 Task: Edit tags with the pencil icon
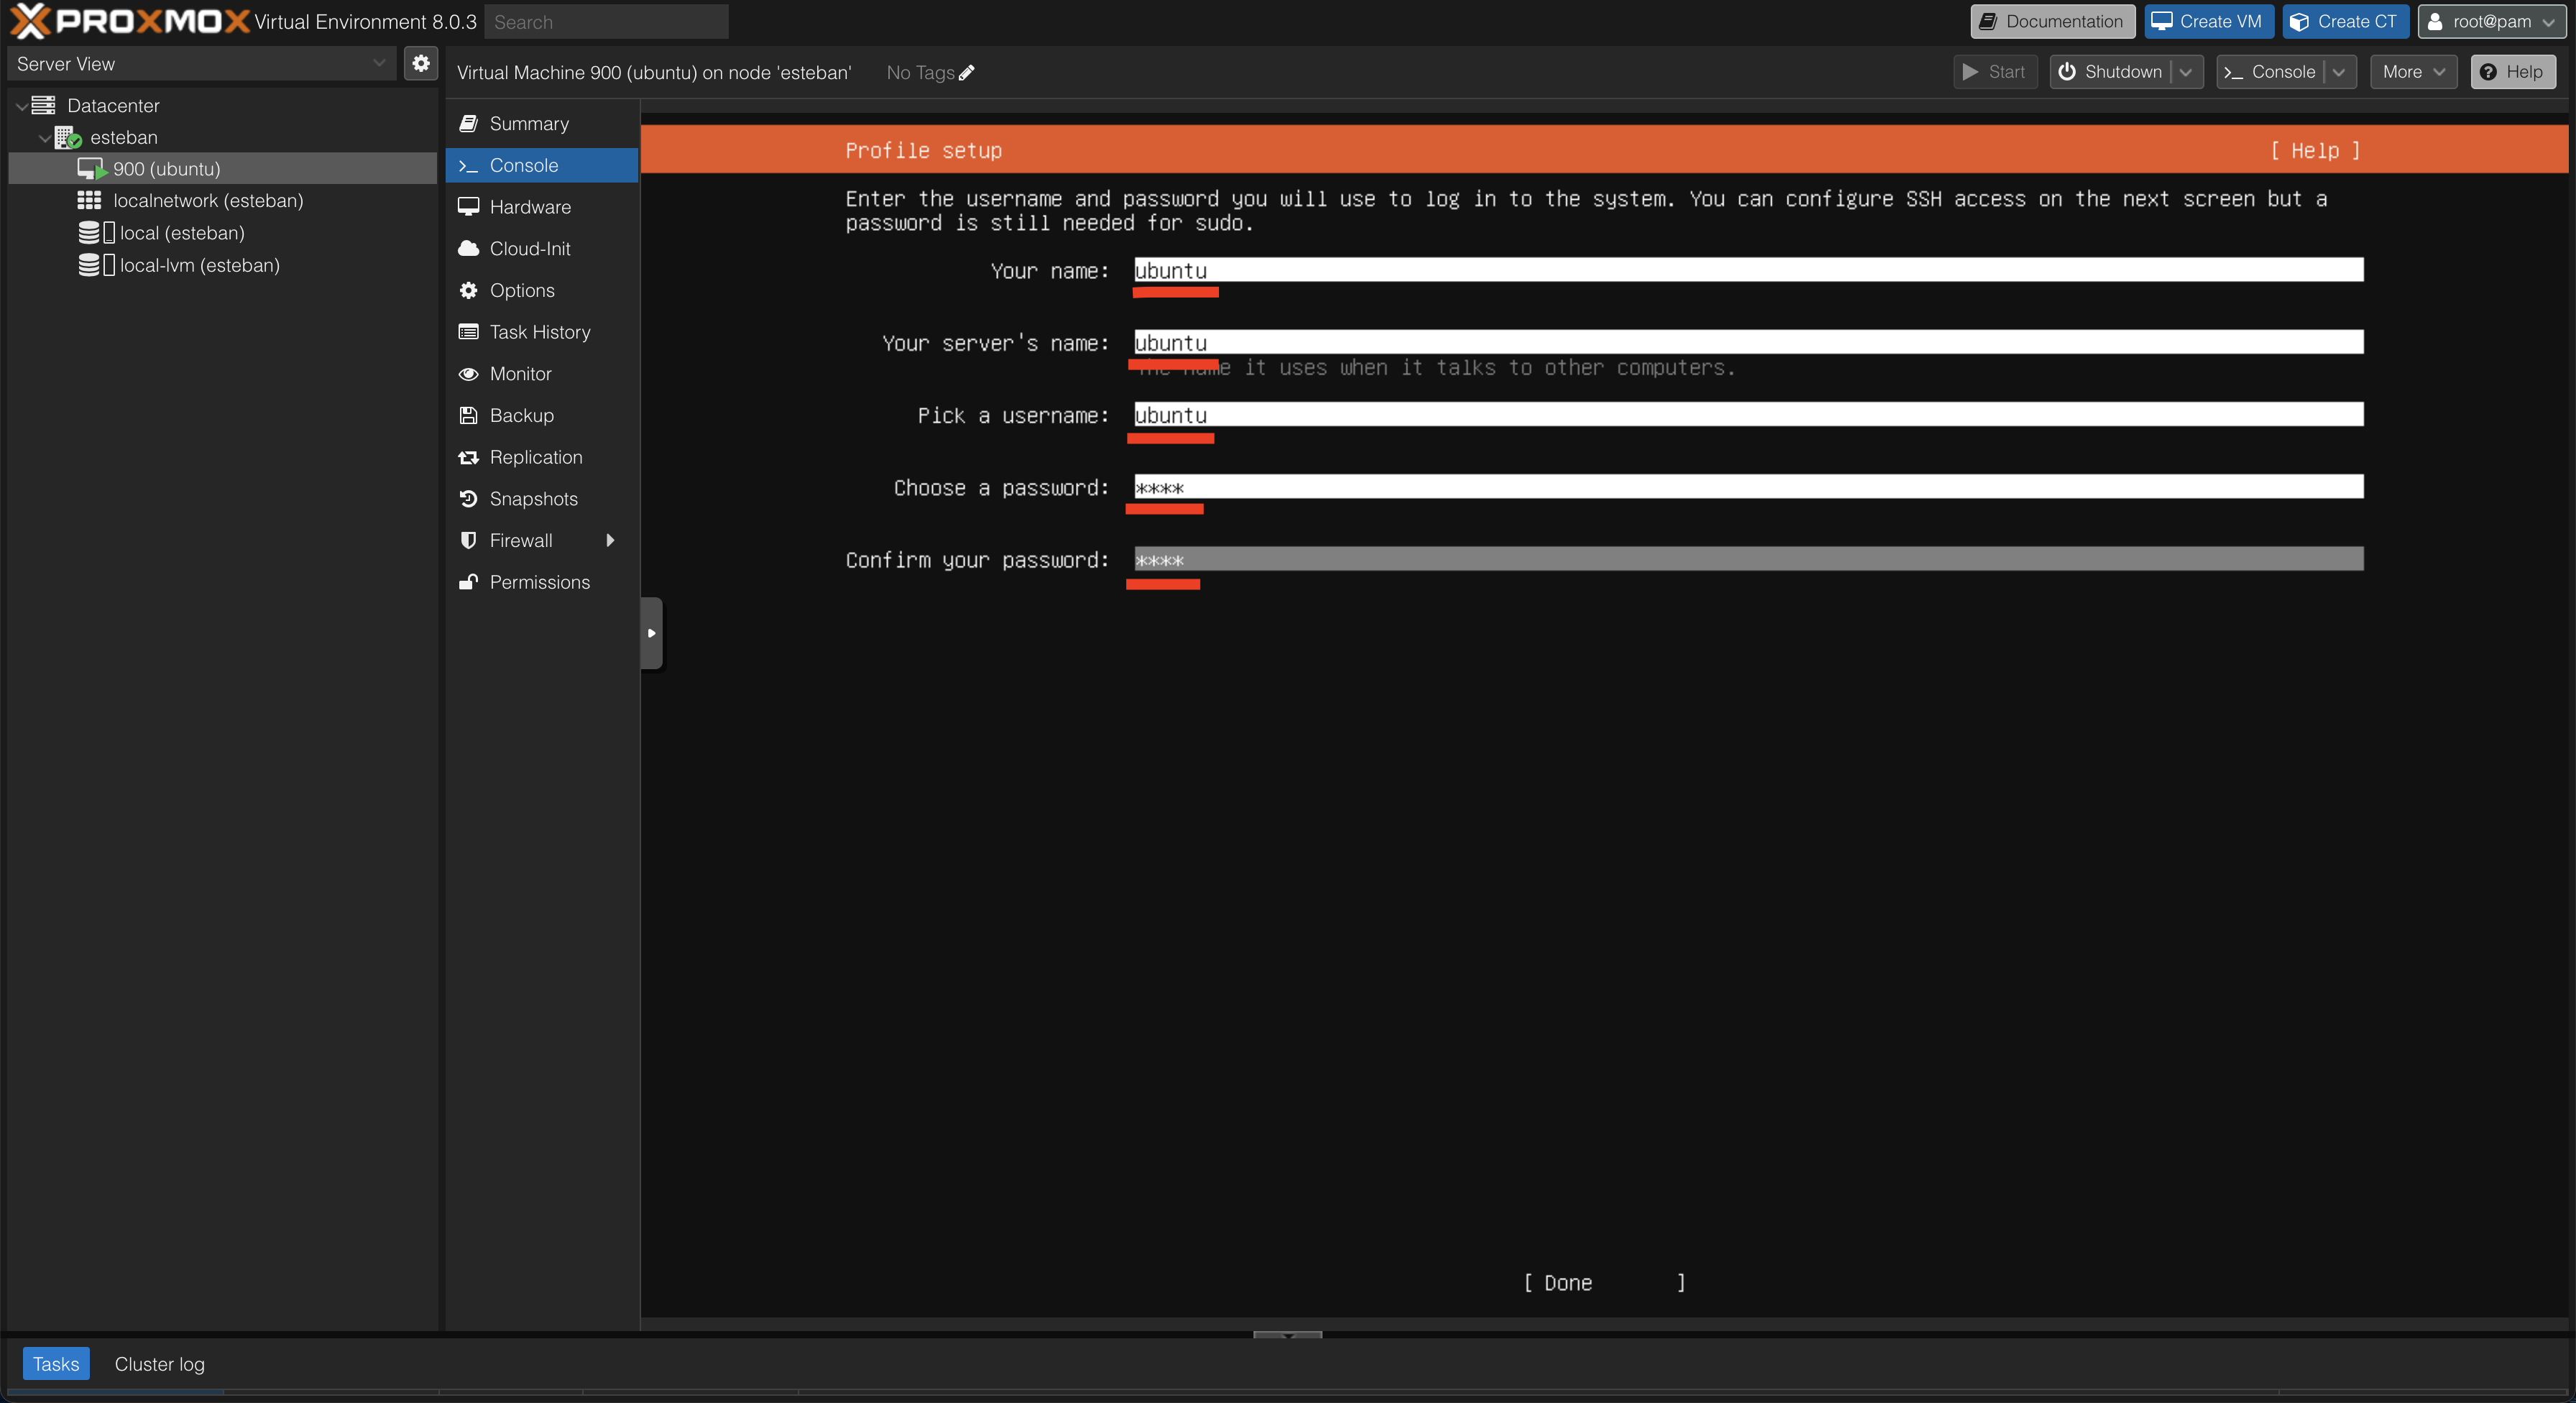(x=966, y=72)
